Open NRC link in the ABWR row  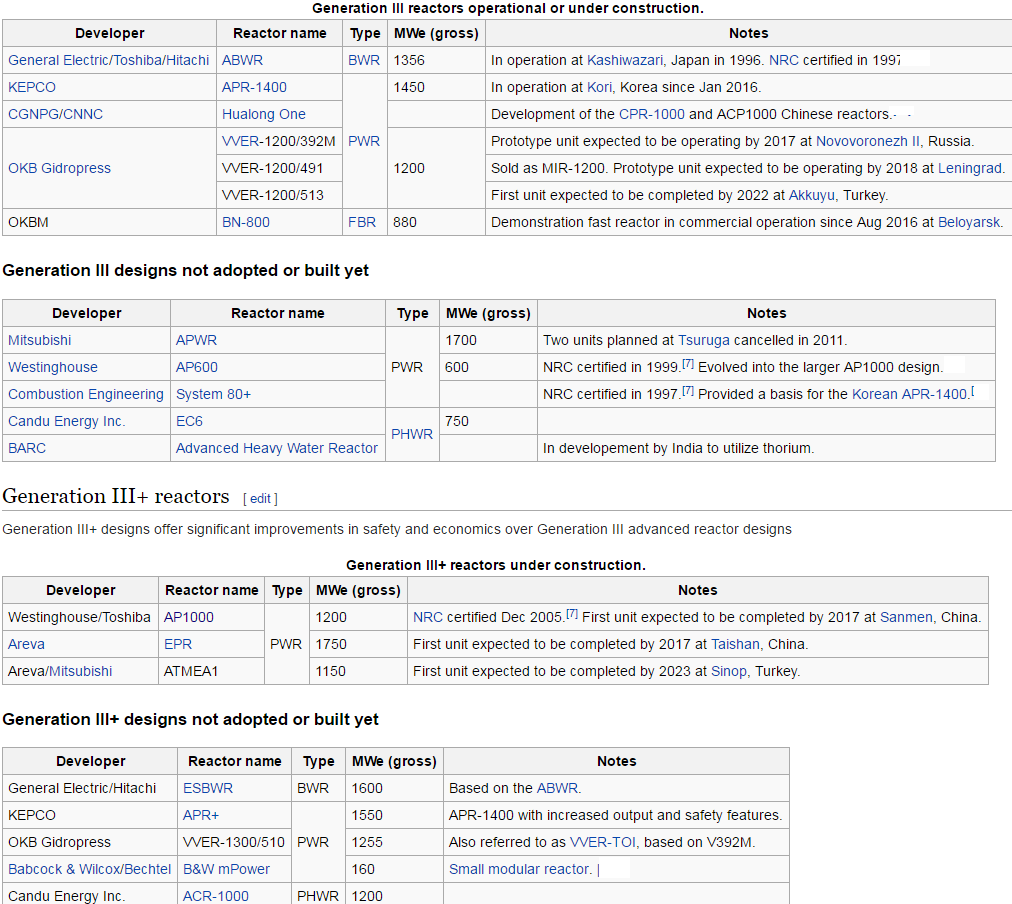(x=784, y=60)
